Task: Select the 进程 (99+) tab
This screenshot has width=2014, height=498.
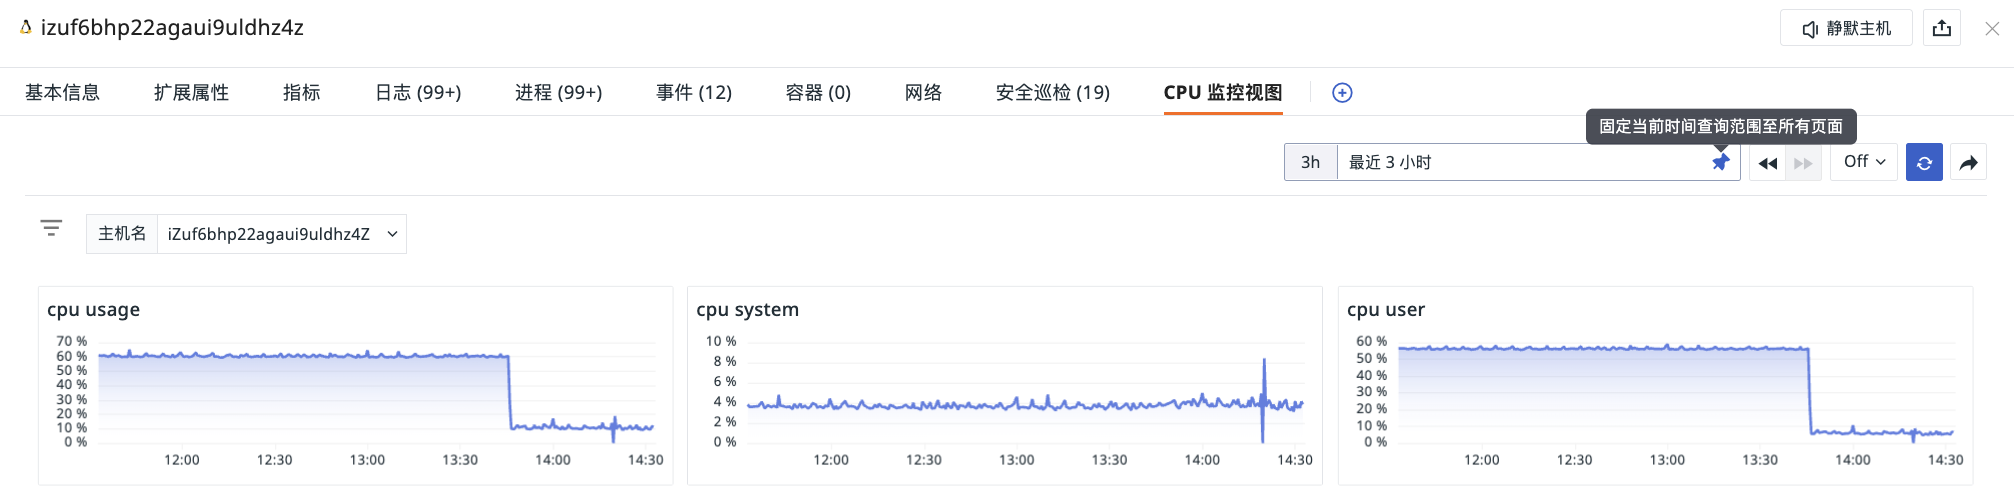Action: coord(558,93)
